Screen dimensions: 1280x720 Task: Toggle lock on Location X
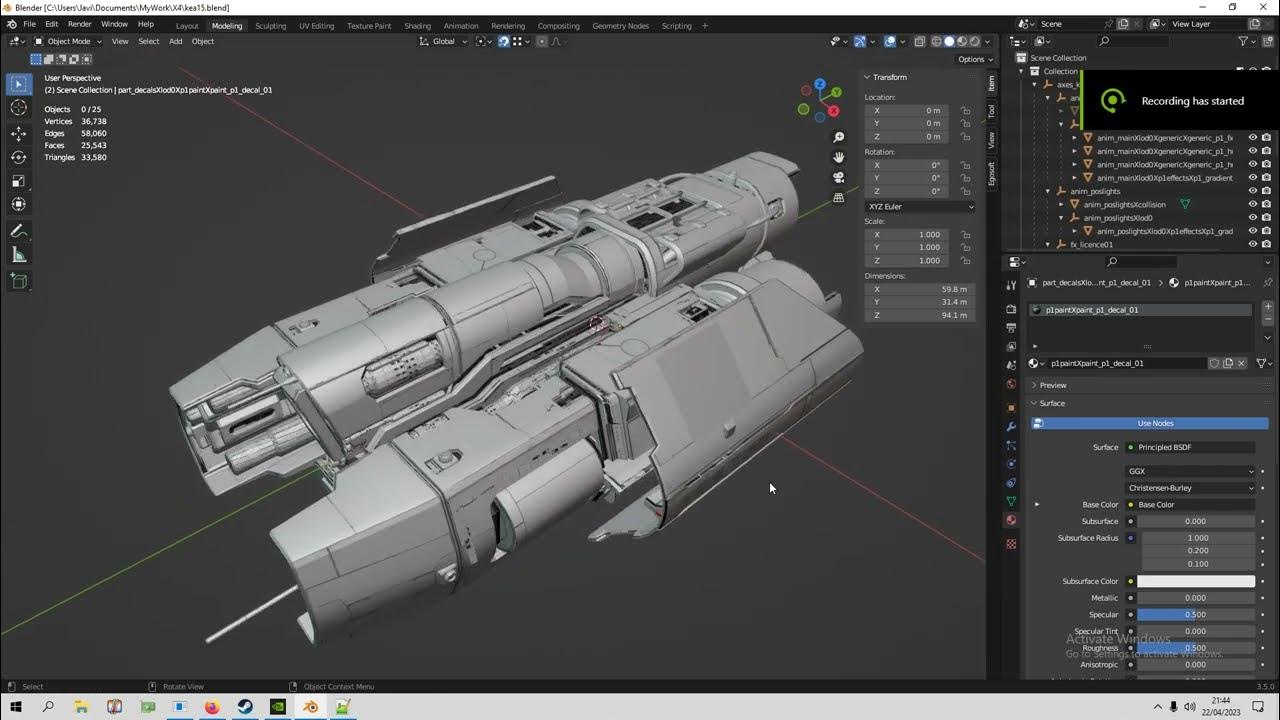(965, 110)
